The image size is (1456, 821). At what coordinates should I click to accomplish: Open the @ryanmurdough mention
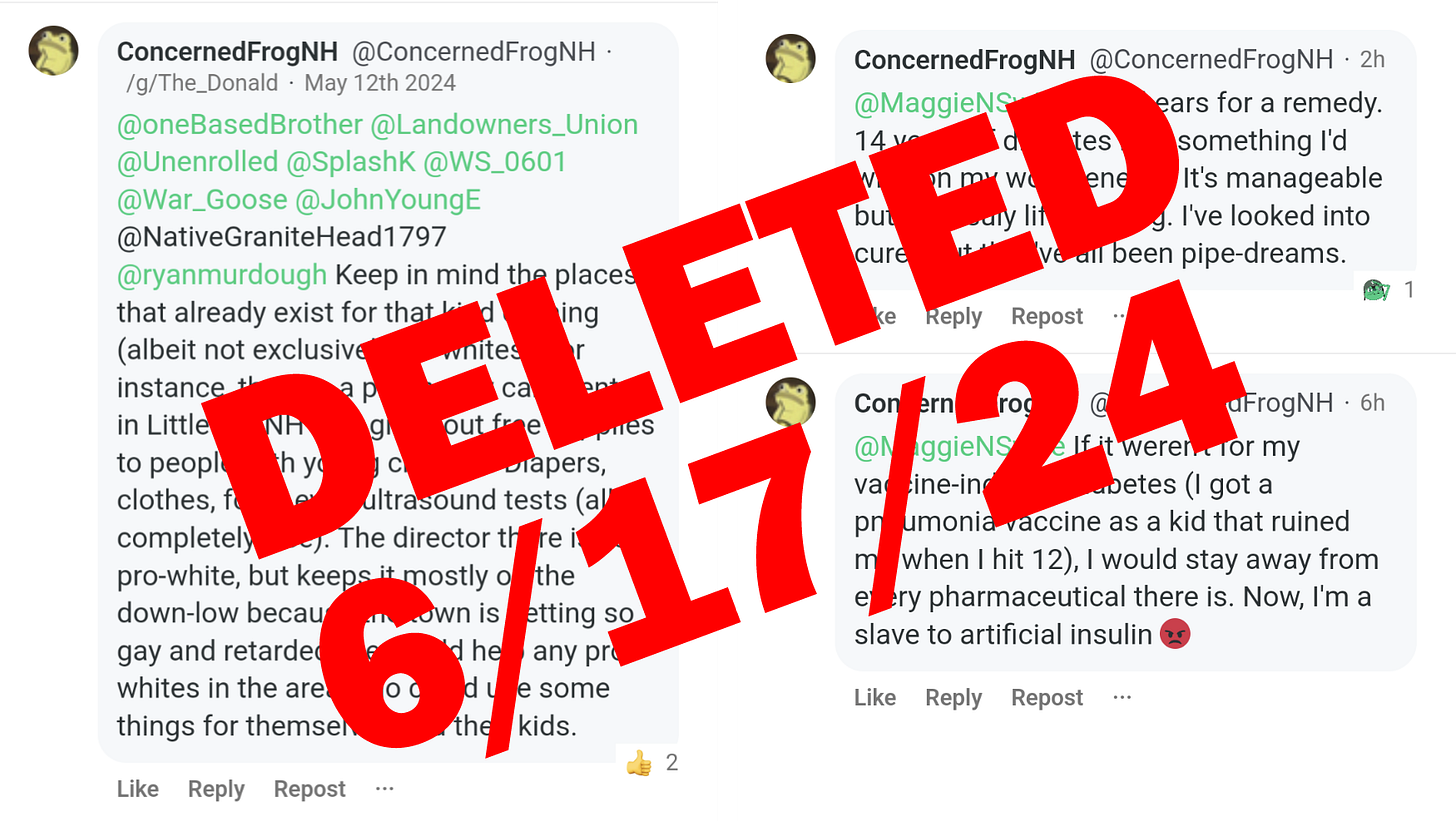tap(222, 274)
